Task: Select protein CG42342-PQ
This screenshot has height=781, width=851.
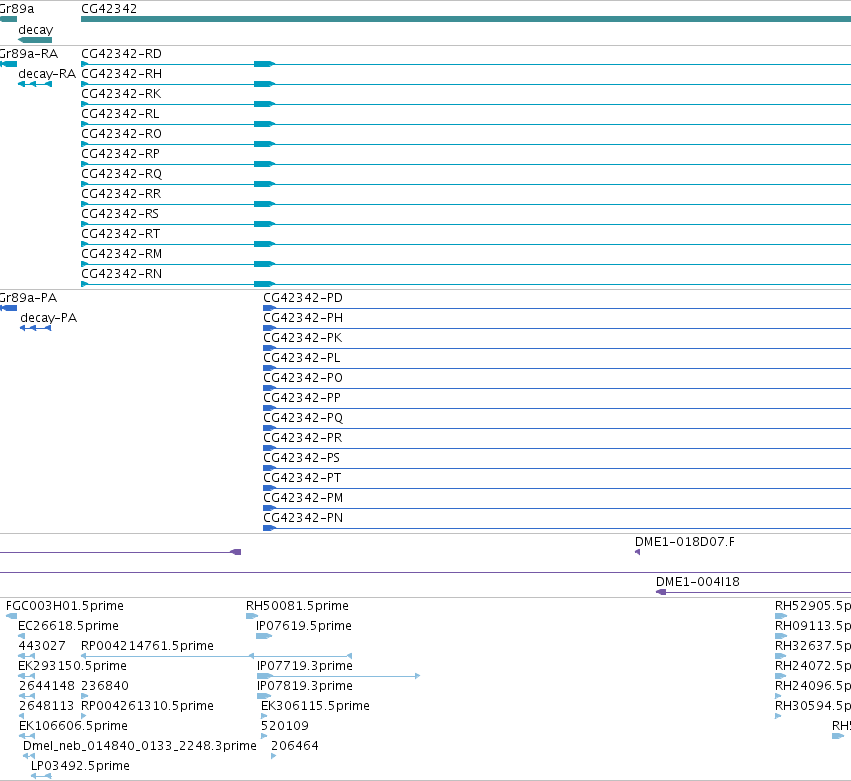Action: [x=303, y=418]
